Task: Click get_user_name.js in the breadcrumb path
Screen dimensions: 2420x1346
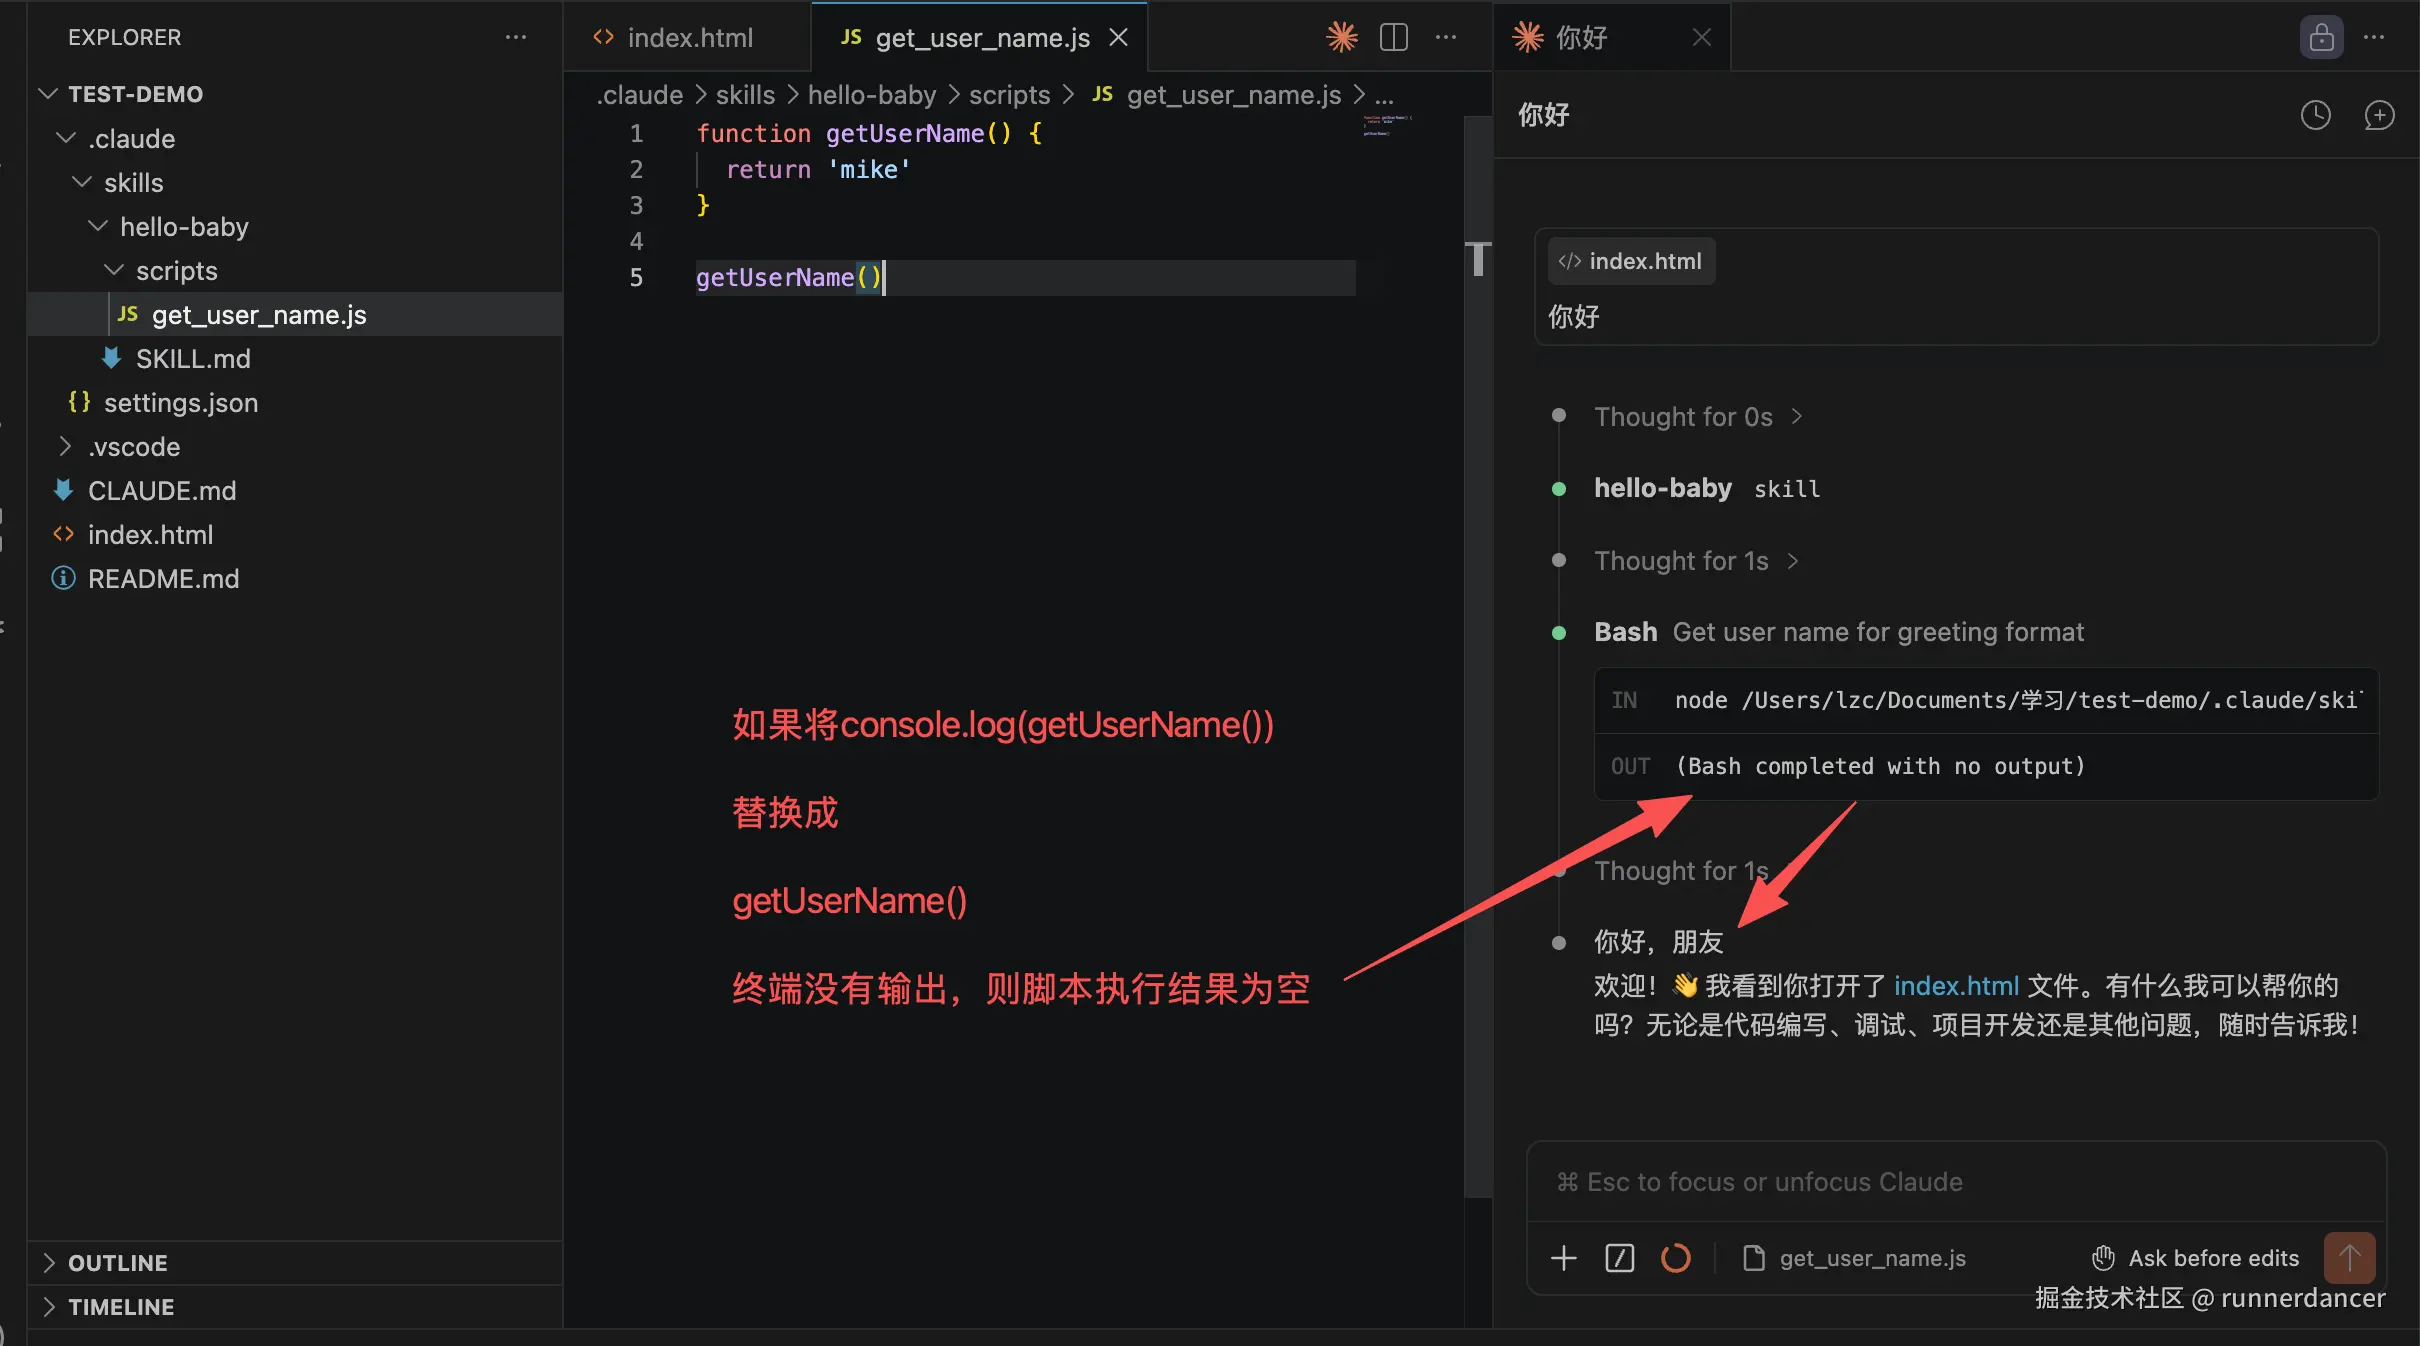Action: pyautogui.click(x=1233, y=95)
